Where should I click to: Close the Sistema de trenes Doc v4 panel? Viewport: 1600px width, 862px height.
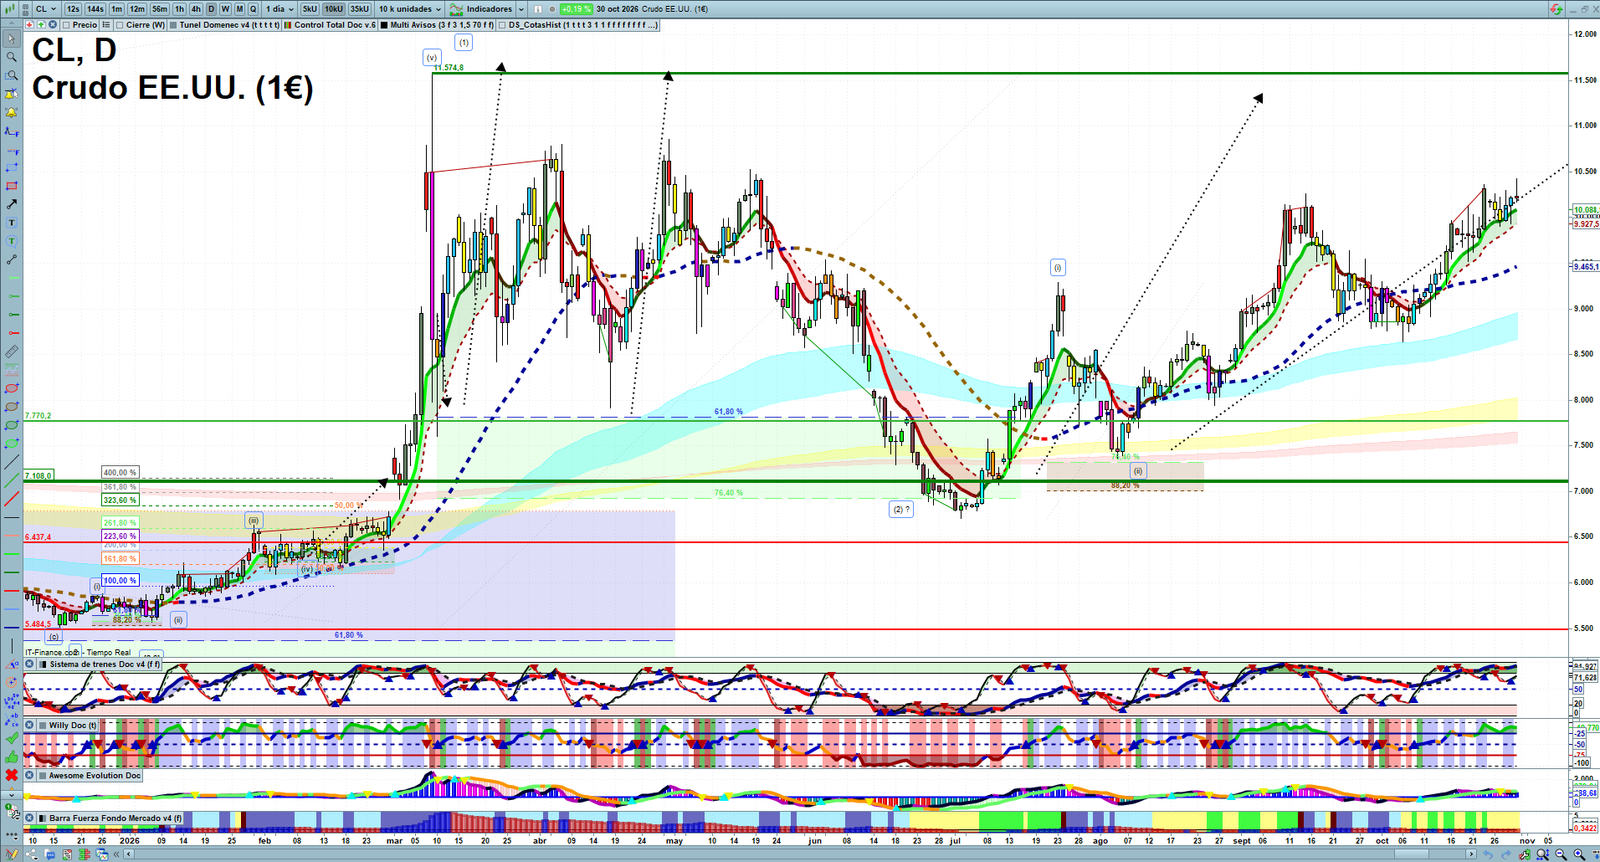[29, 664]
